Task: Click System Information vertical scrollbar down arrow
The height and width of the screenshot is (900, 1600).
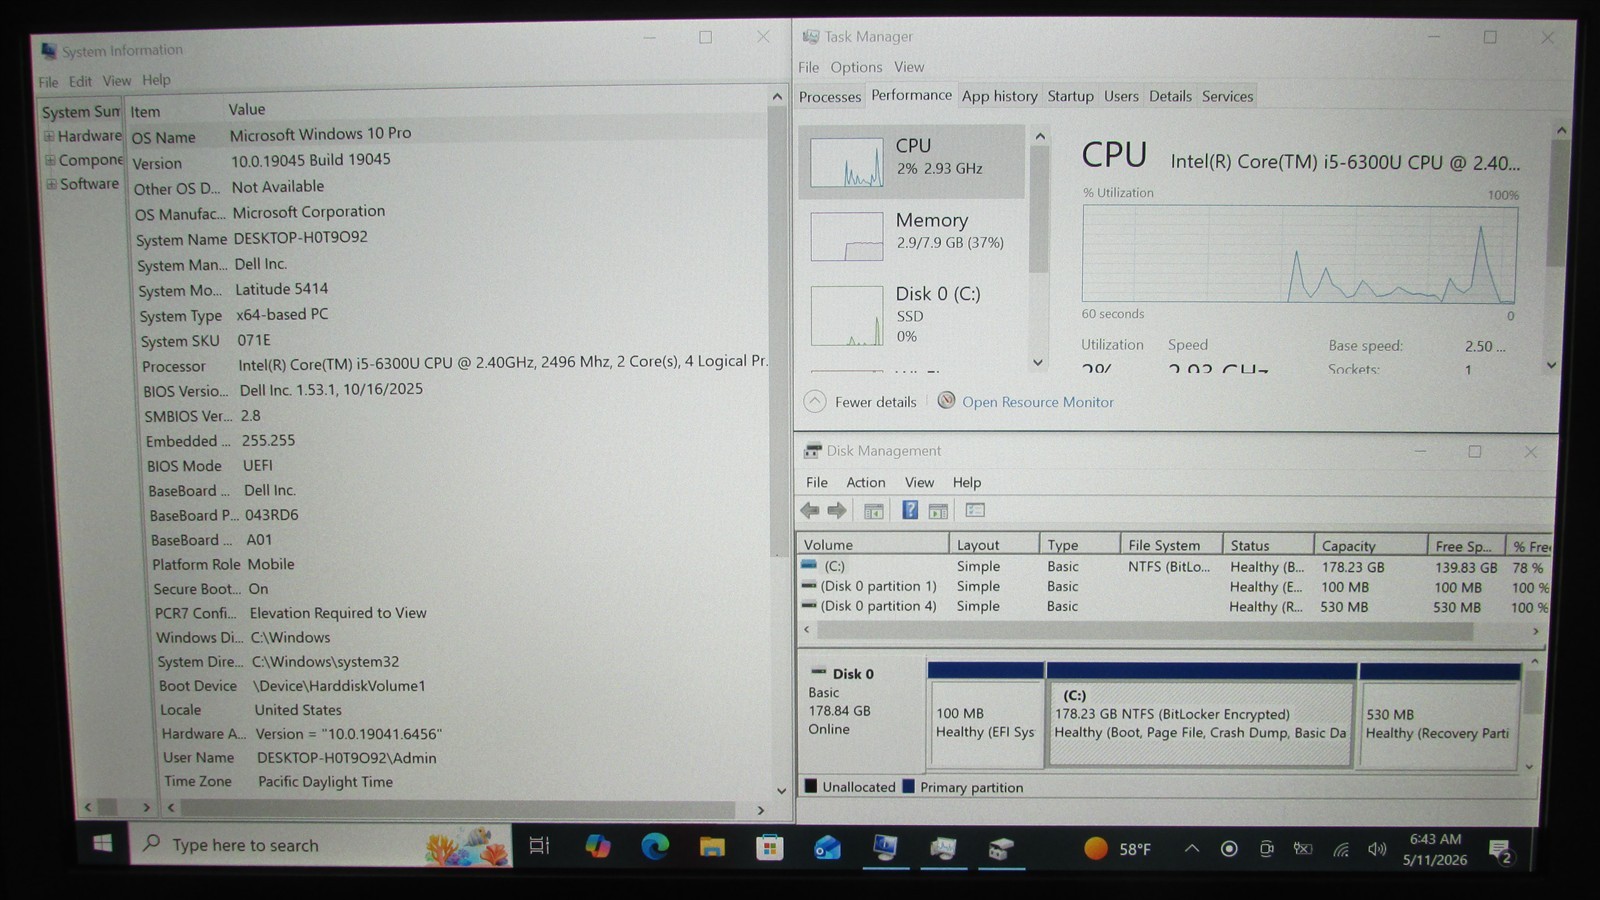Action: tap(781, 790)
